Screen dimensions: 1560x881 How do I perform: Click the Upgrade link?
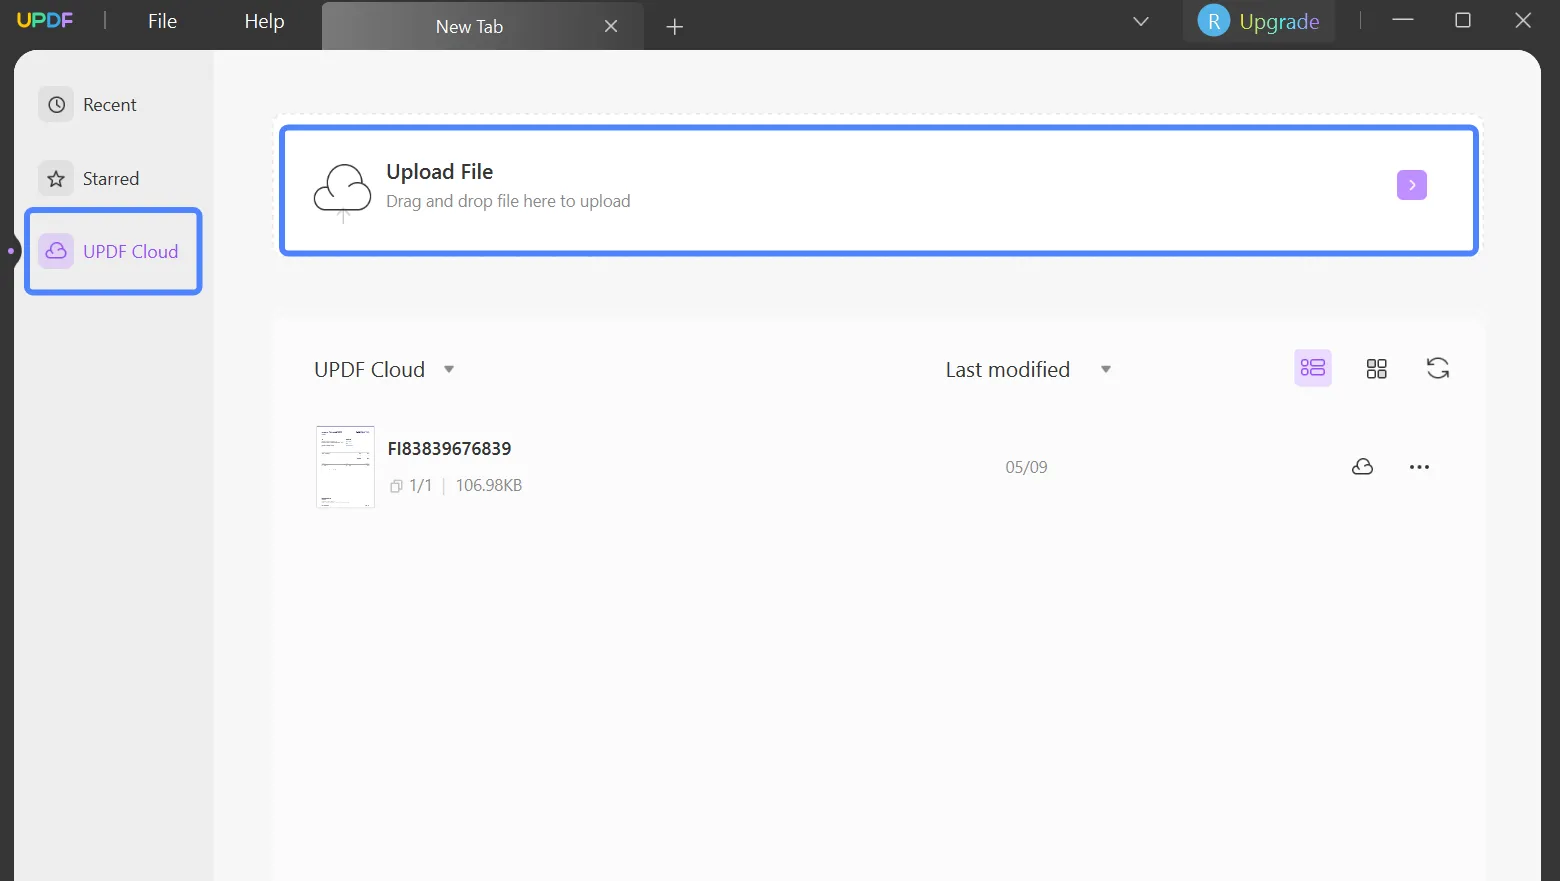click(1280, 20)
